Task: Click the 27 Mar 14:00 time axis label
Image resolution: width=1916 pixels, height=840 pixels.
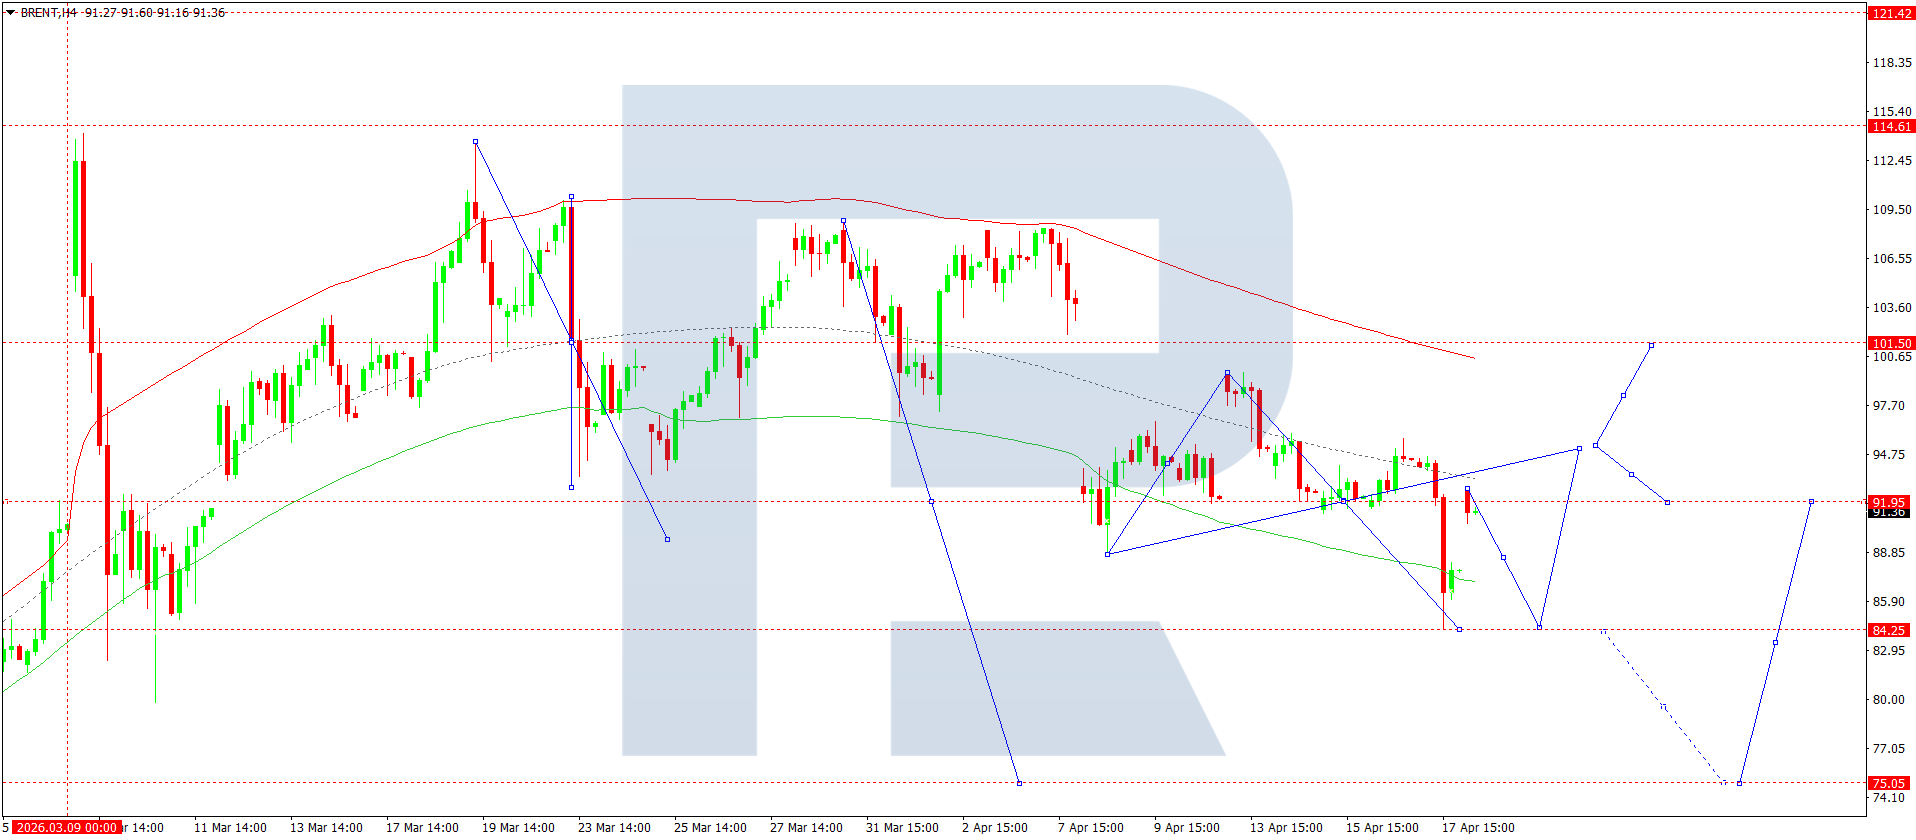Action: [806, 827]
